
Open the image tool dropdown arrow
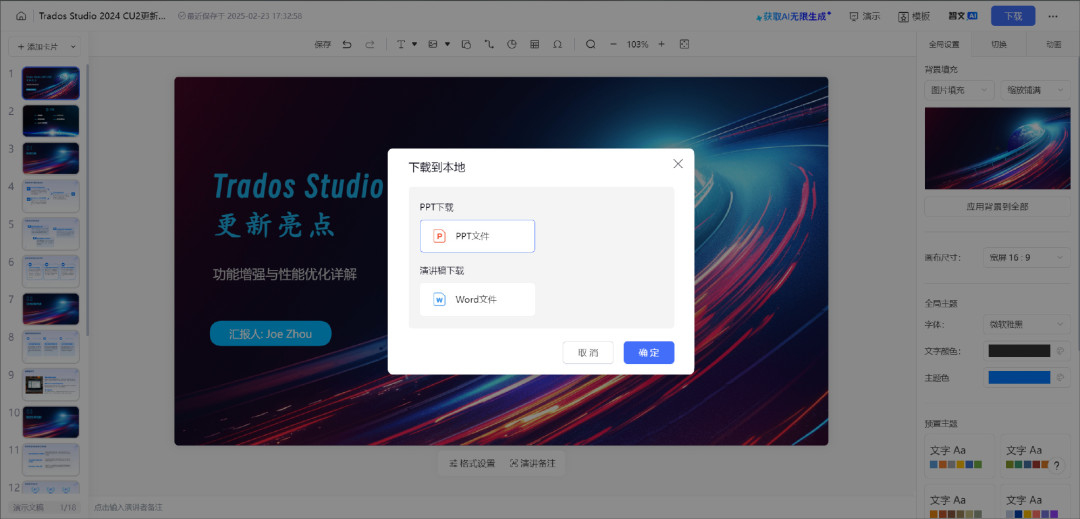pos(447,44)
